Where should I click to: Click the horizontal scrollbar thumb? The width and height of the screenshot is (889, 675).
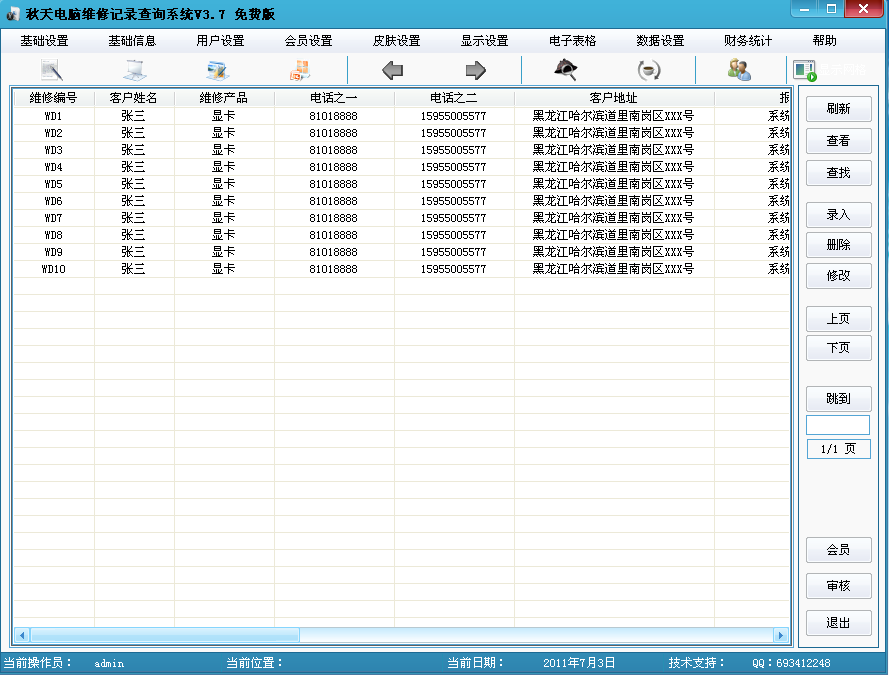click(164, 635)
